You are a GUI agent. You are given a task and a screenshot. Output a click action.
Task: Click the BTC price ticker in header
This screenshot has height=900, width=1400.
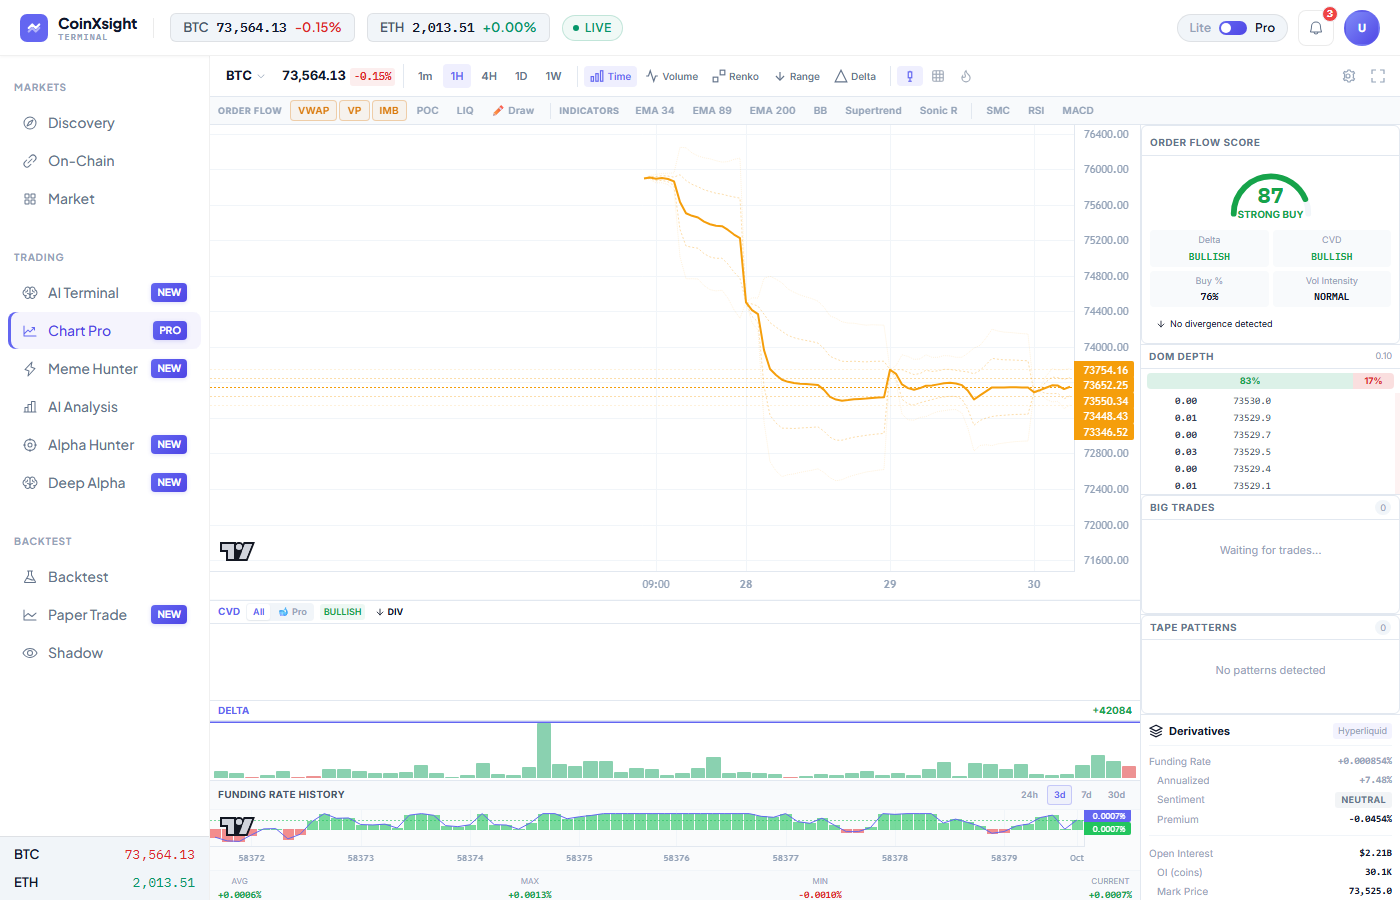coord(262,28)
